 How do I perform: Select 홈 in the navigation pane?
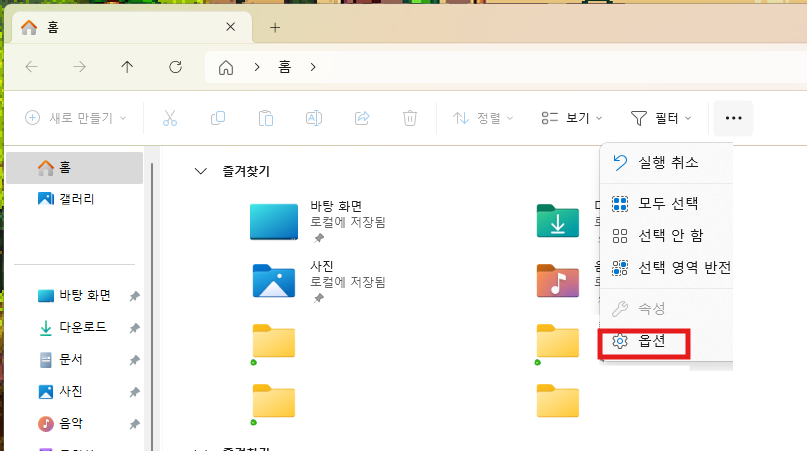pyautogui.click(x=75, y=168)
